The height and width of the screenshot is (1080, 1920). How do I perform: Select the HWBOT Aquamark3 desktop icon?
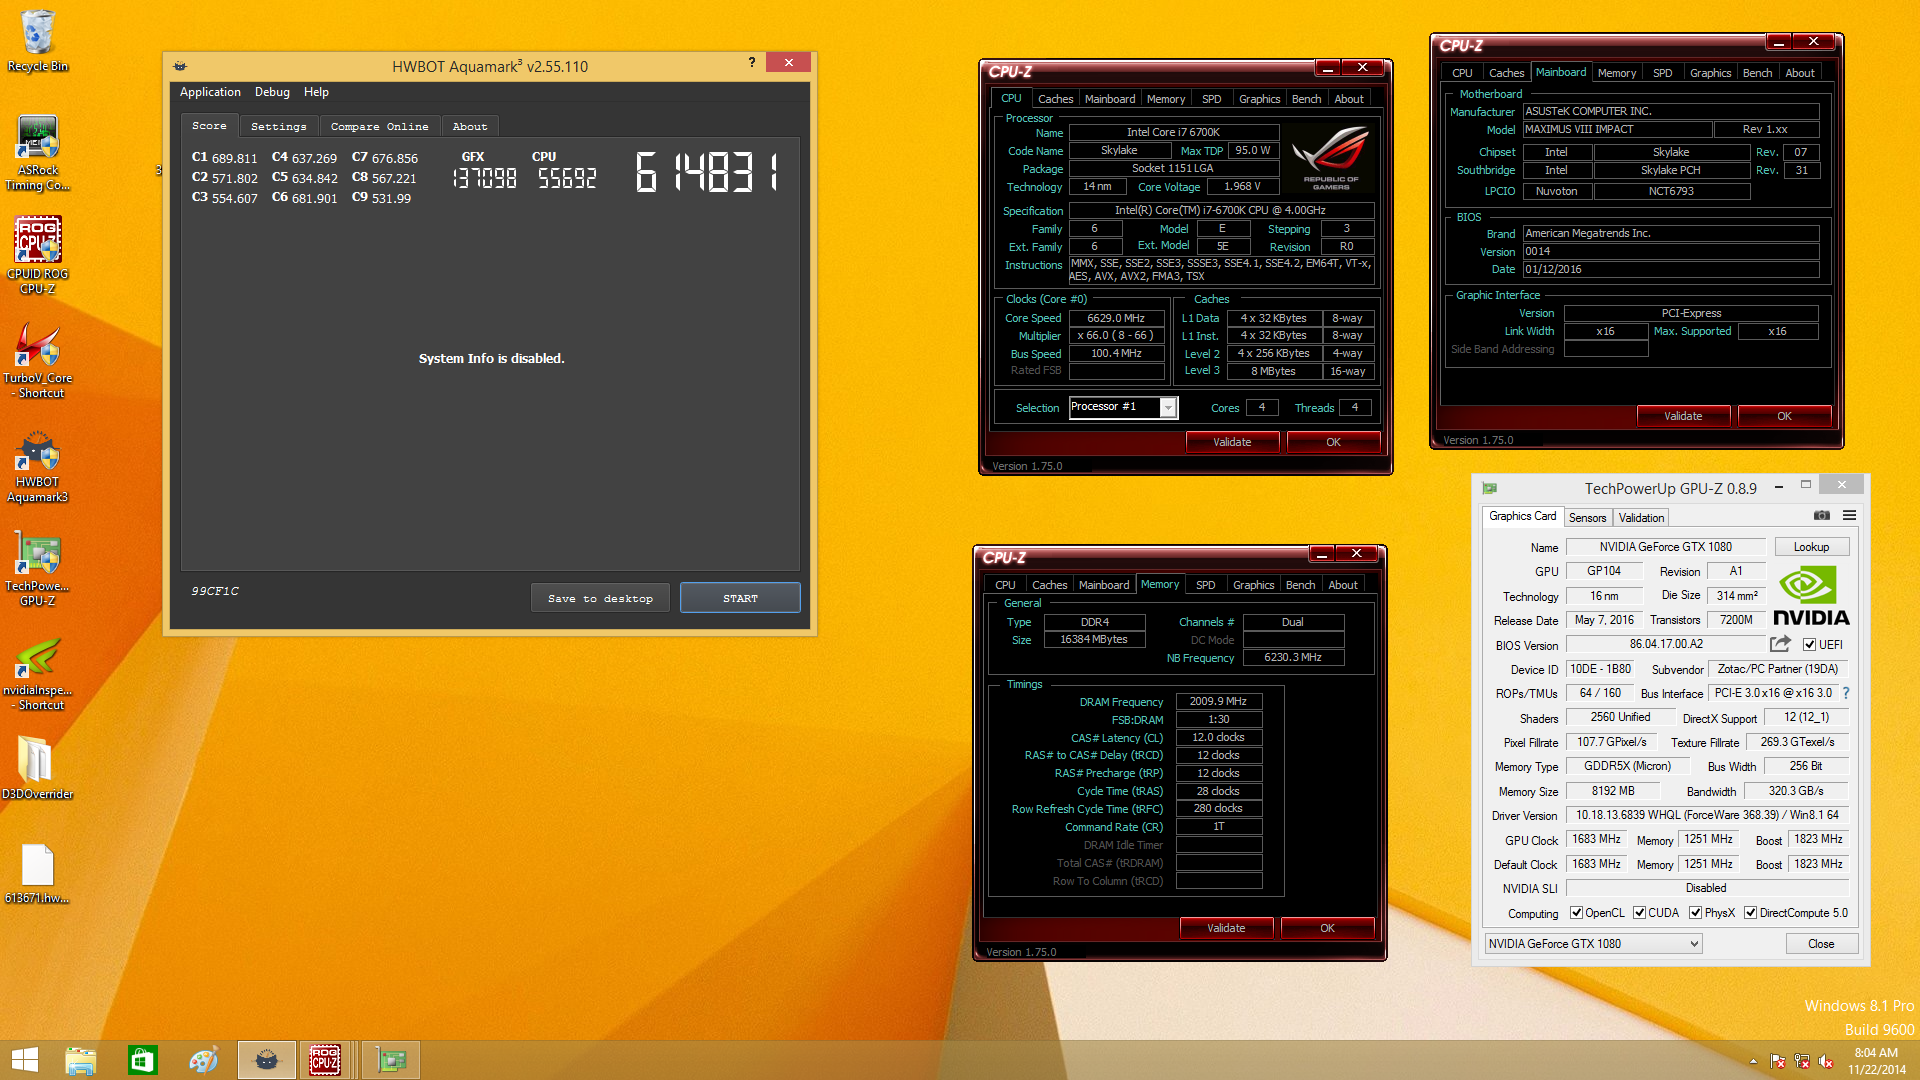(38, 466)
